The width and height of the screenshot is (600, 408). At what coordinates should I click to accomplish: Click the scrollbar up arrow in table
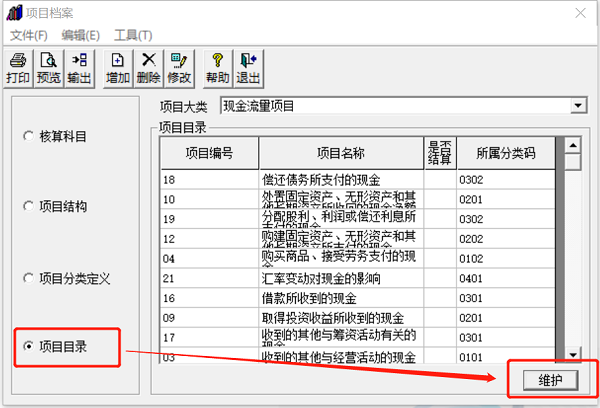[573, 145]
